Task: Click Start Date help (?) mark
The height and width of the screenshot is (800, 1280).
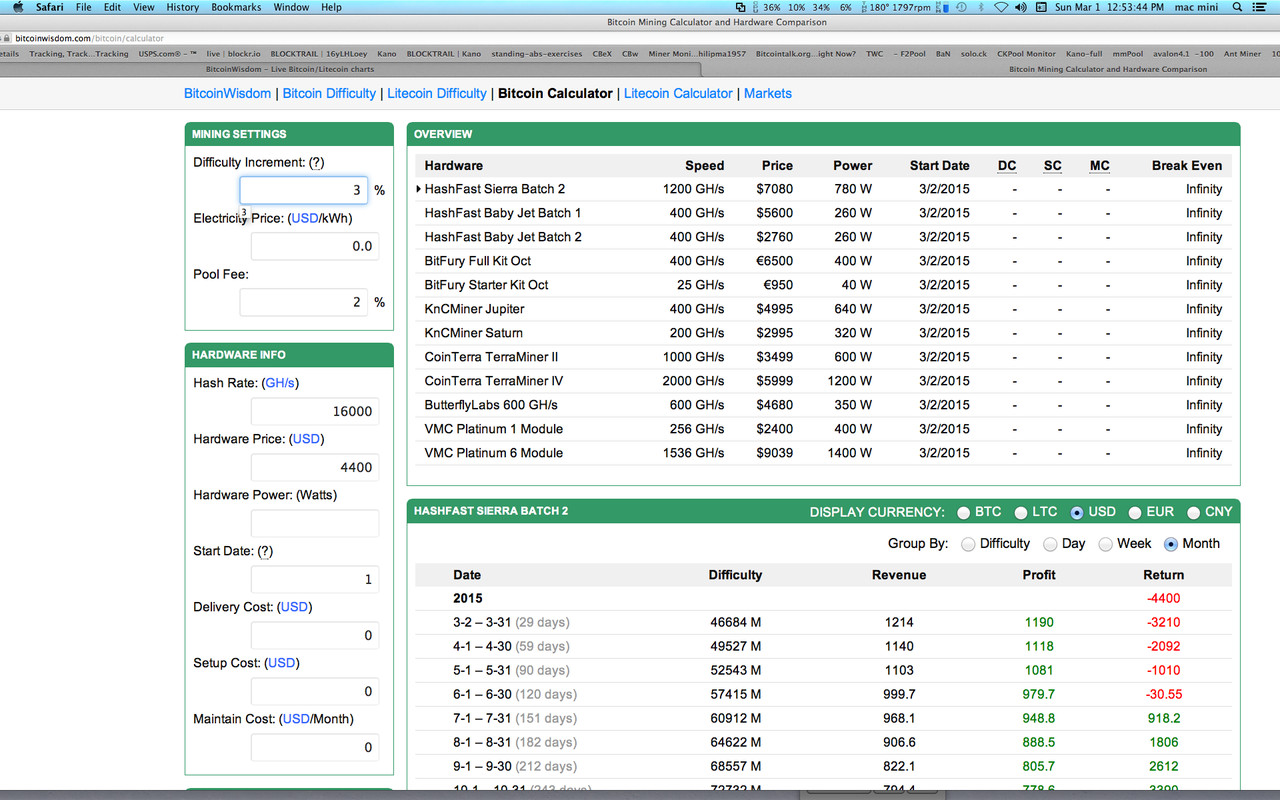Action: tap(265, 551)
